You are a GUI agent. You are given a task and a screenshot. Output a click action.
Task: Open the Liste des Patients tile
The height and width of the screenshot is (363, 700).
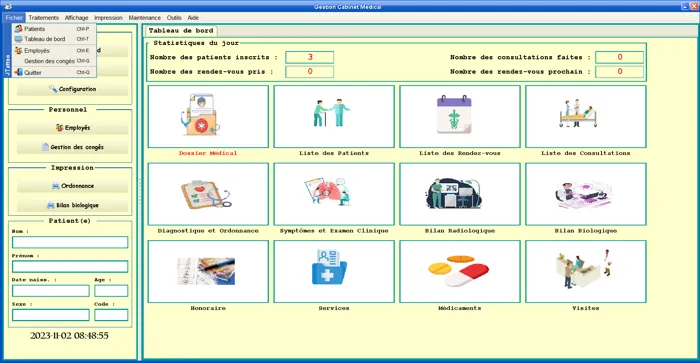[x=334, y=117]
